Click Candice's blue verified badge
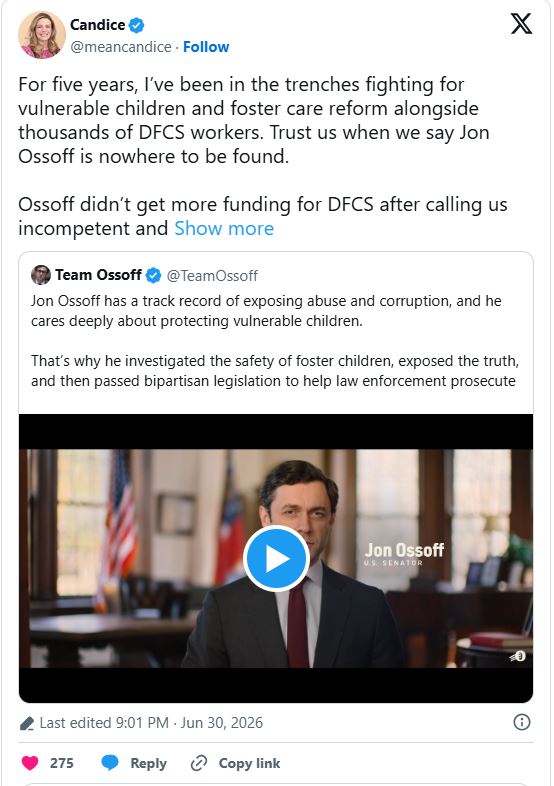Image resolution: width=554 pixels, height=786 pixels. pos(137,25)
